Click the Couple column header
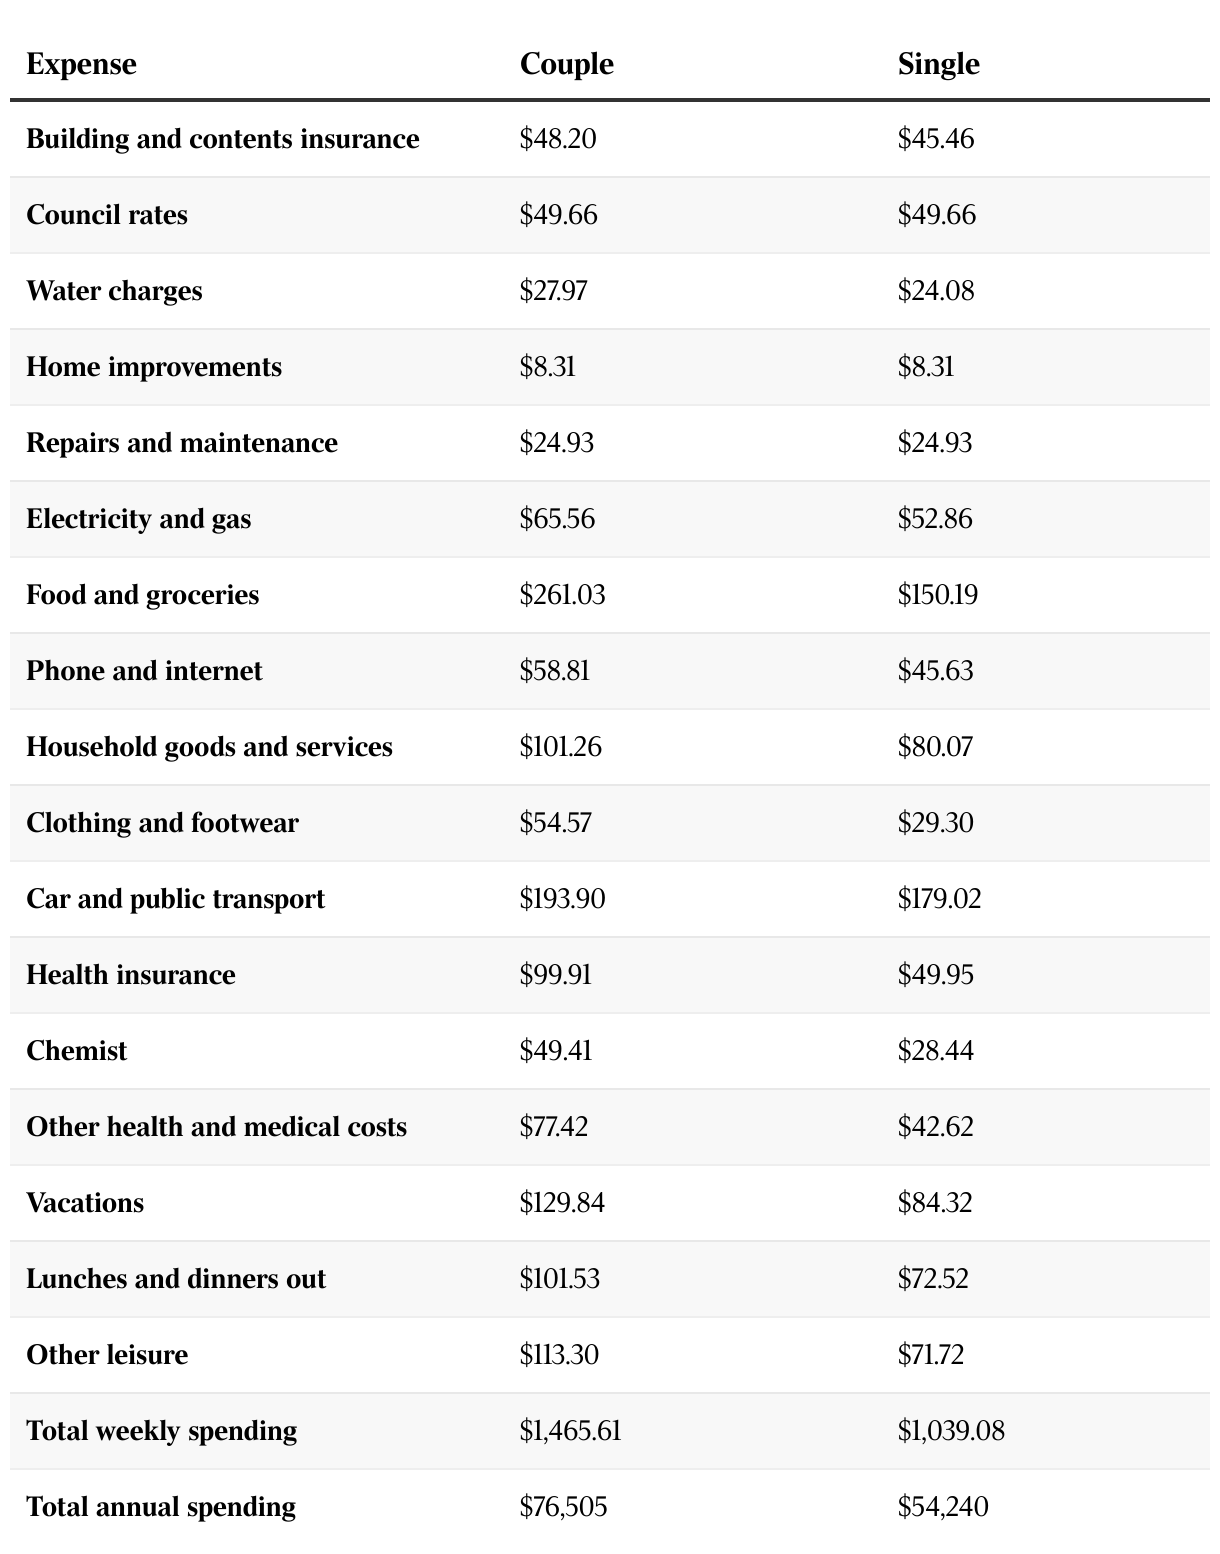 click(x=567, y=64)
